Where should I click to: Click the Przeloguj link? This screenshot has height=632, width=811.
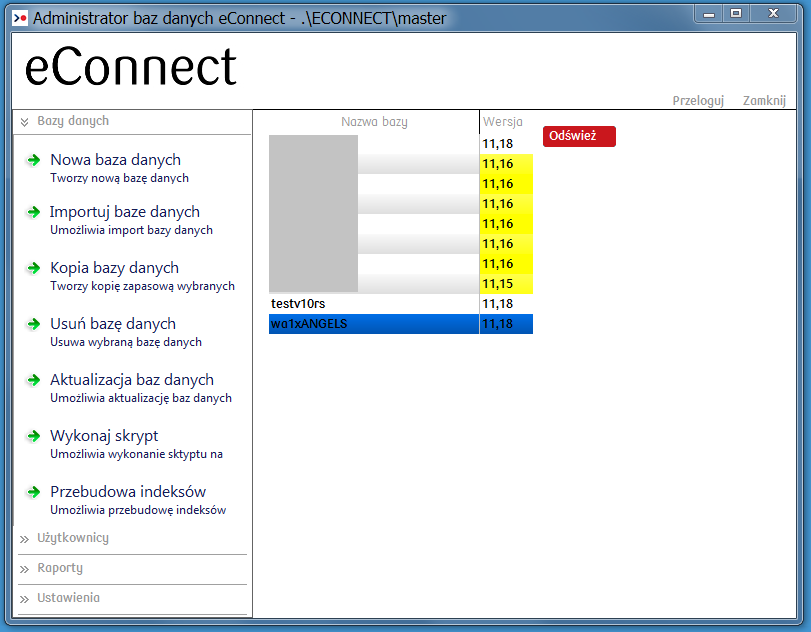pos(698,100)
